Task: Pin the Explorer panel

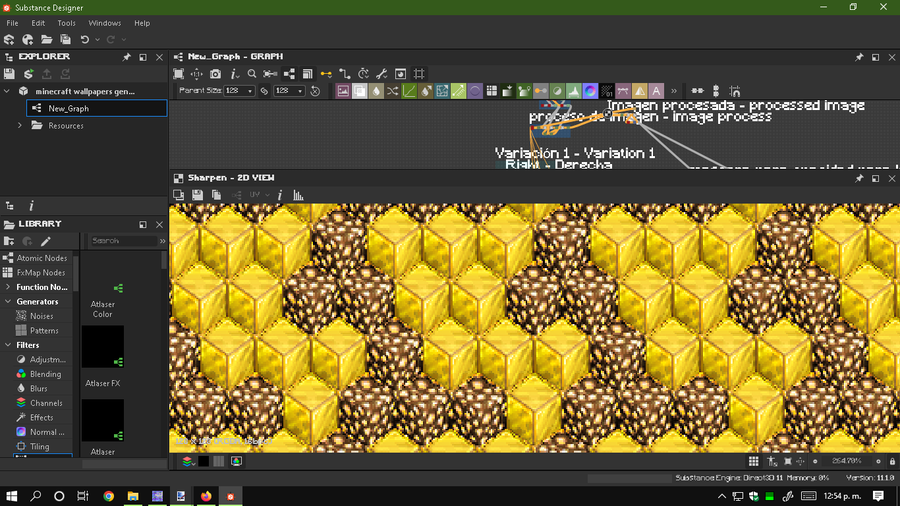Action: pos(126,57)
